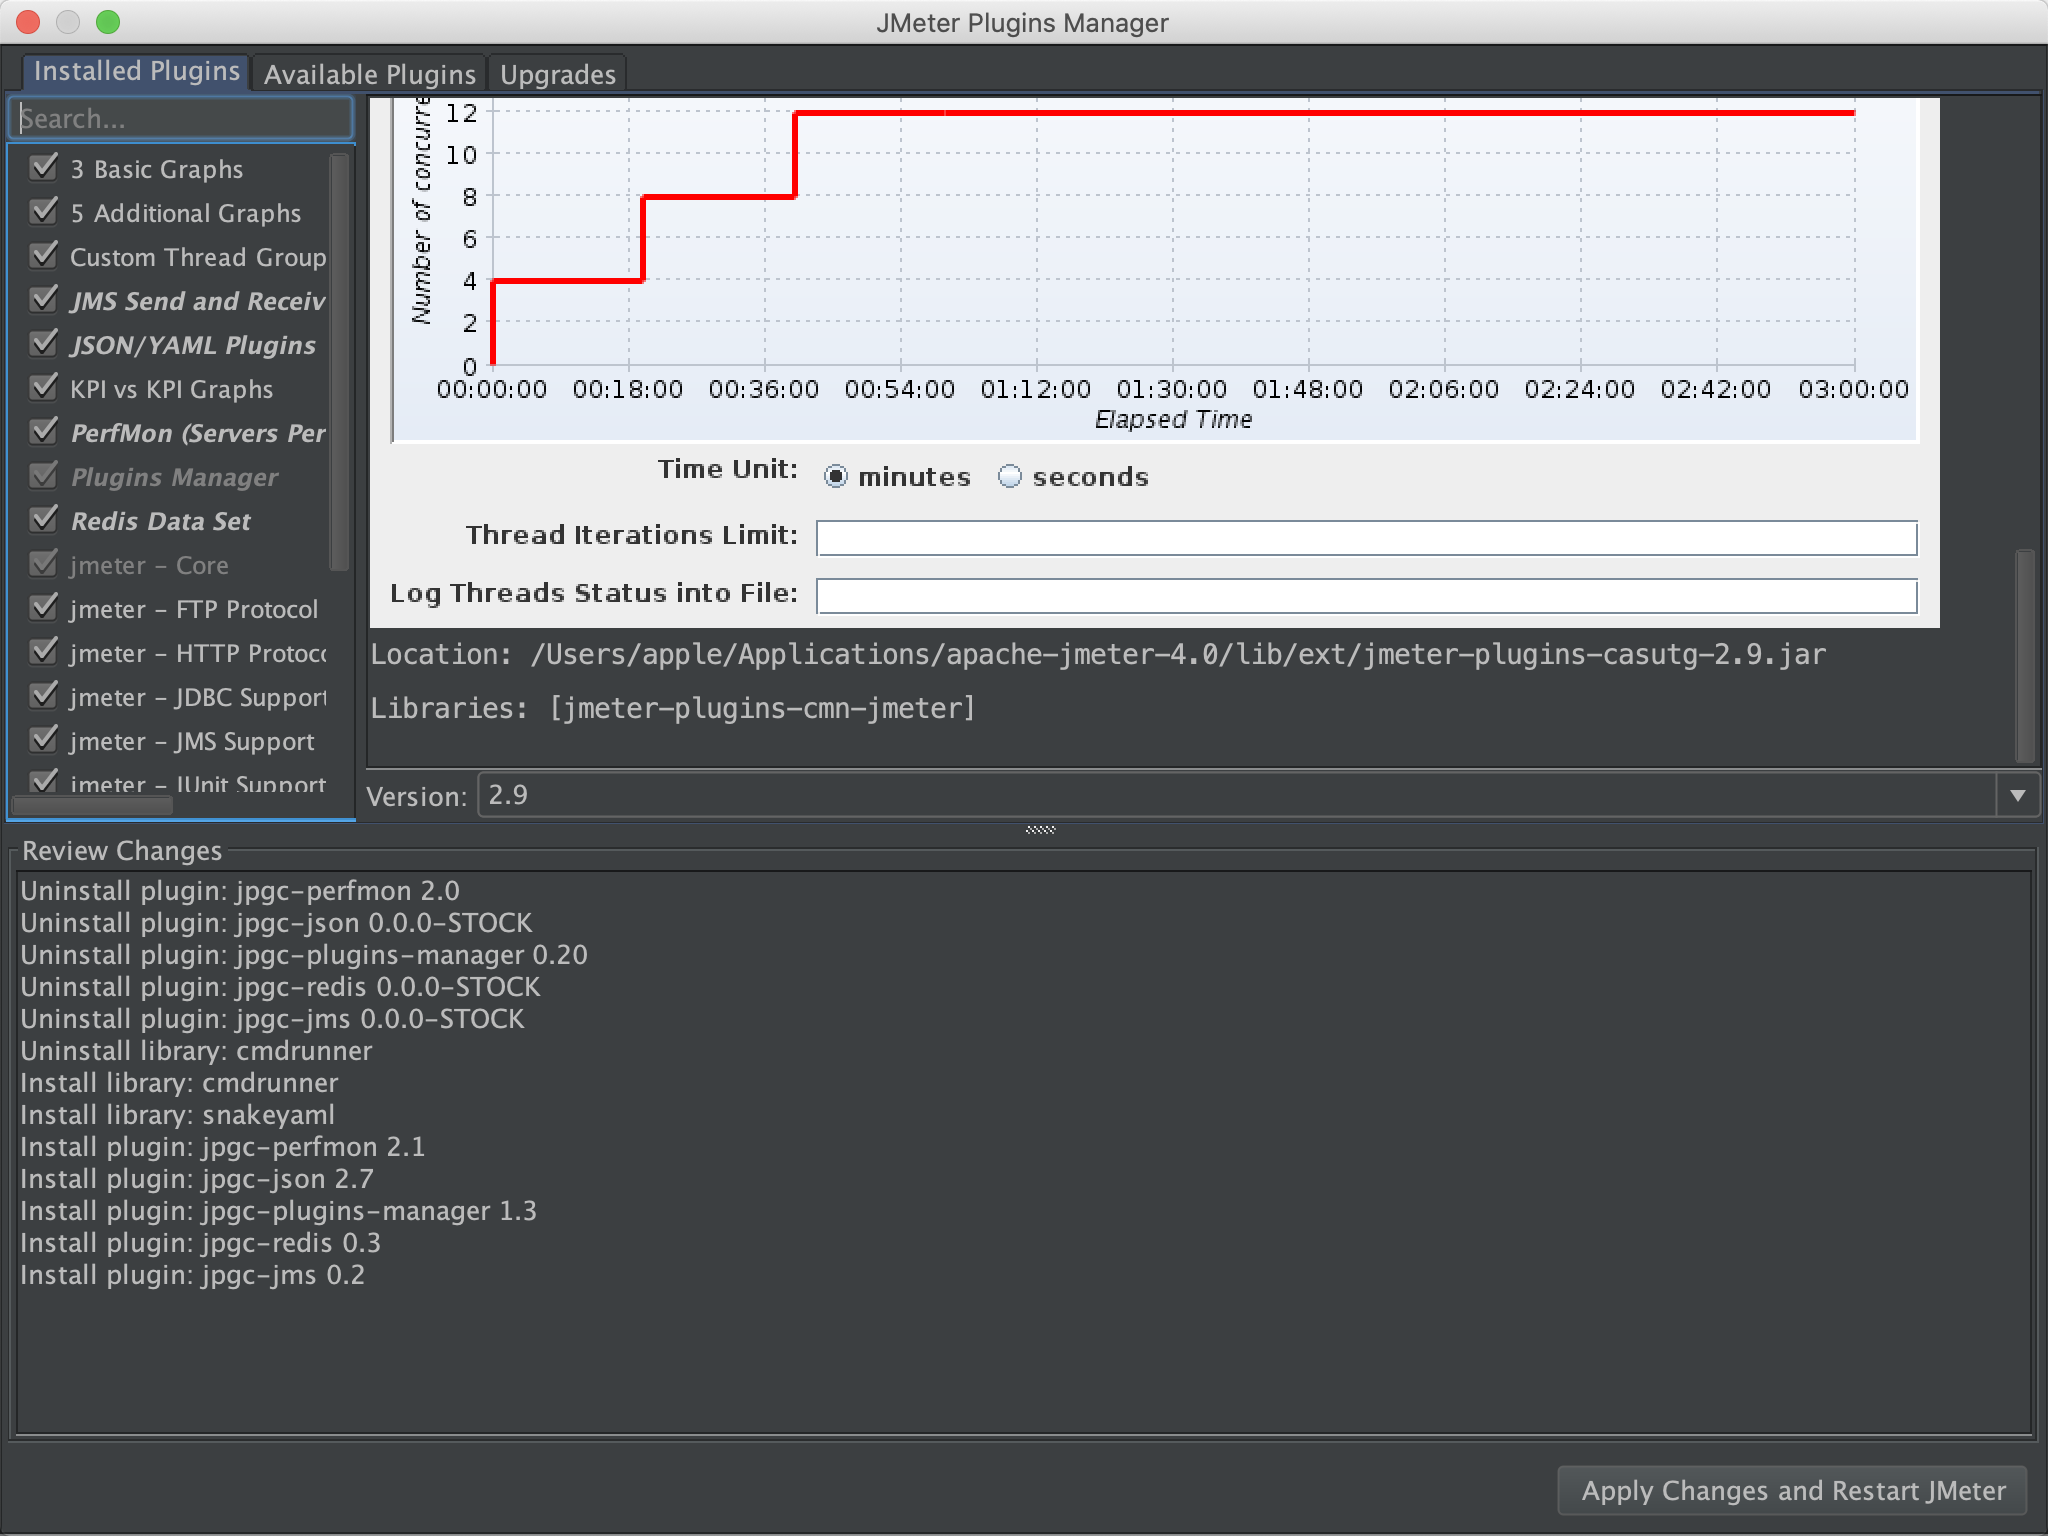Toggle "jmeter - FTP Protocol" checkbox
This screenshot has width=2048, height=1536.
(44, 608)
